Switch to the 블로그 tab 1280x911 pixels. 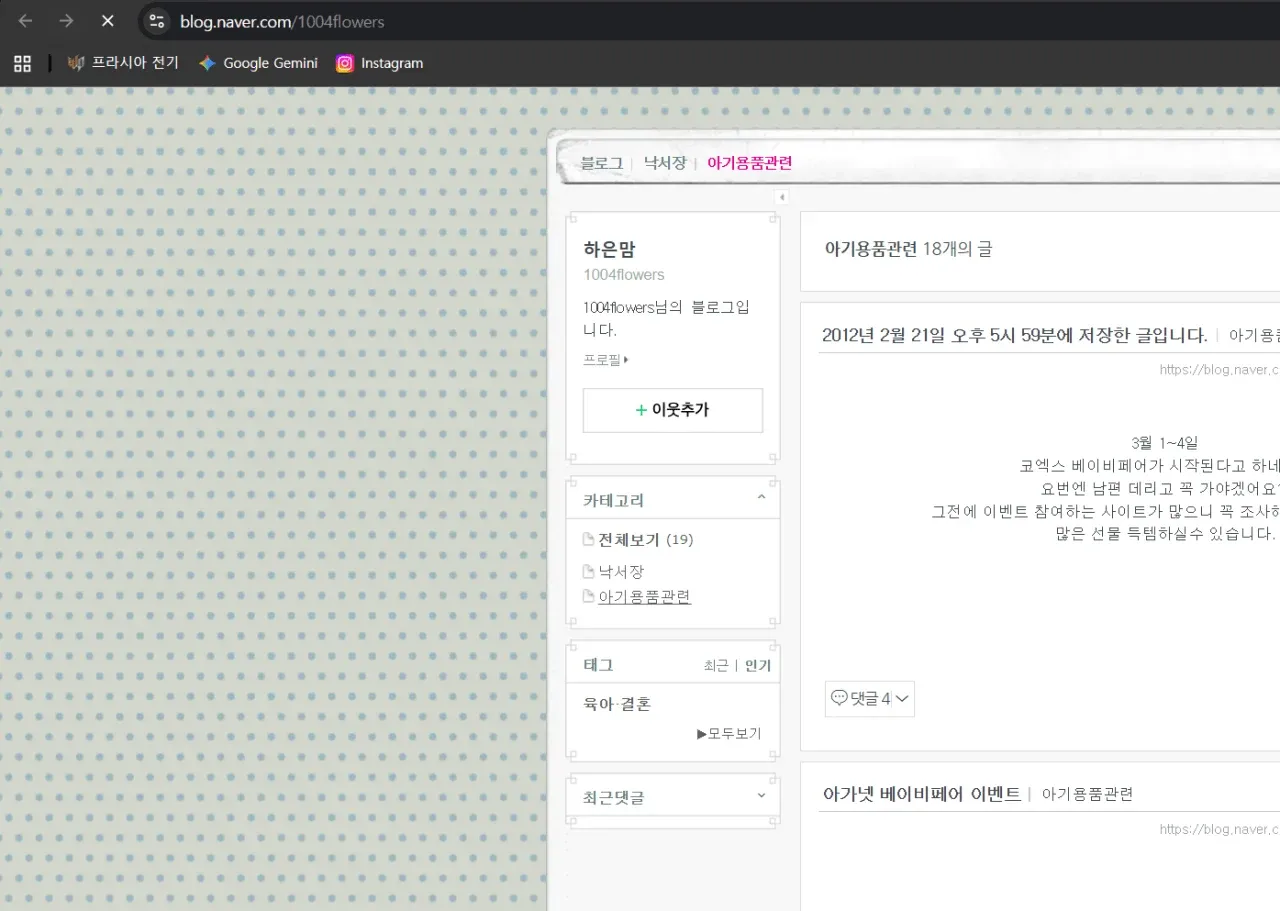601,162
